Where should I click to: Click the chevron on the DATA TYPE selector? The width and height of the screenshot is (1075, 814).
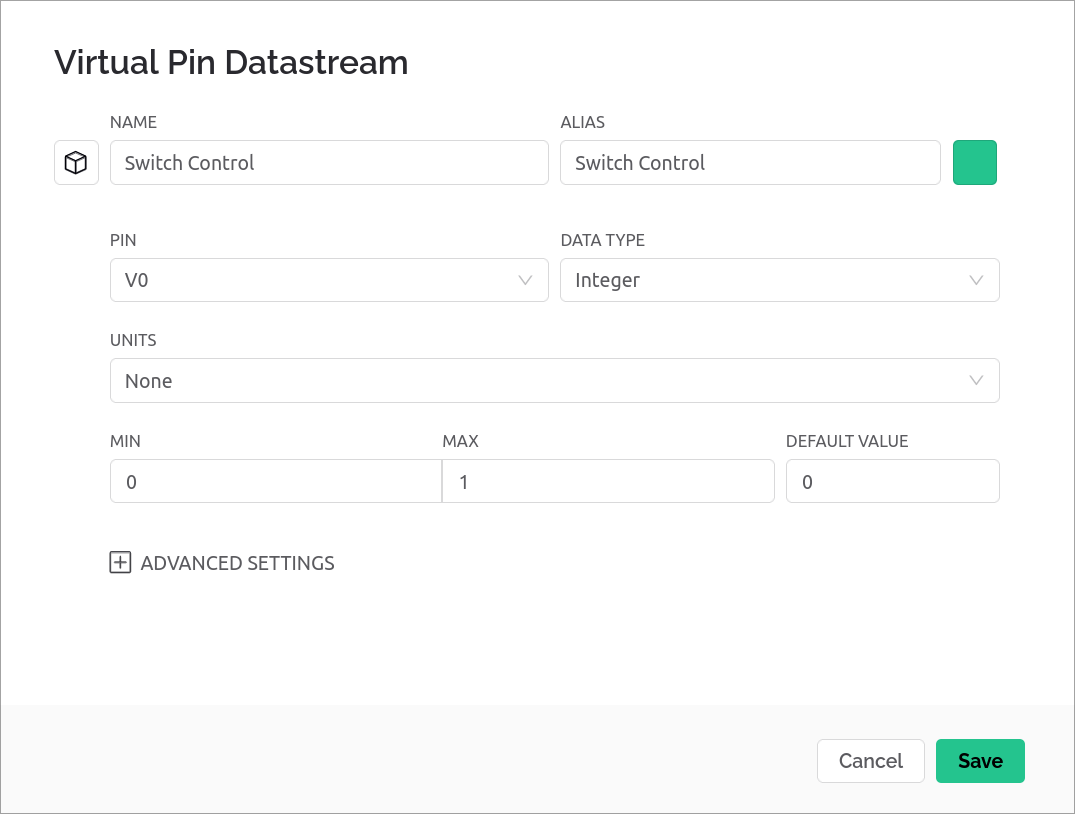[x=976, y=280]
